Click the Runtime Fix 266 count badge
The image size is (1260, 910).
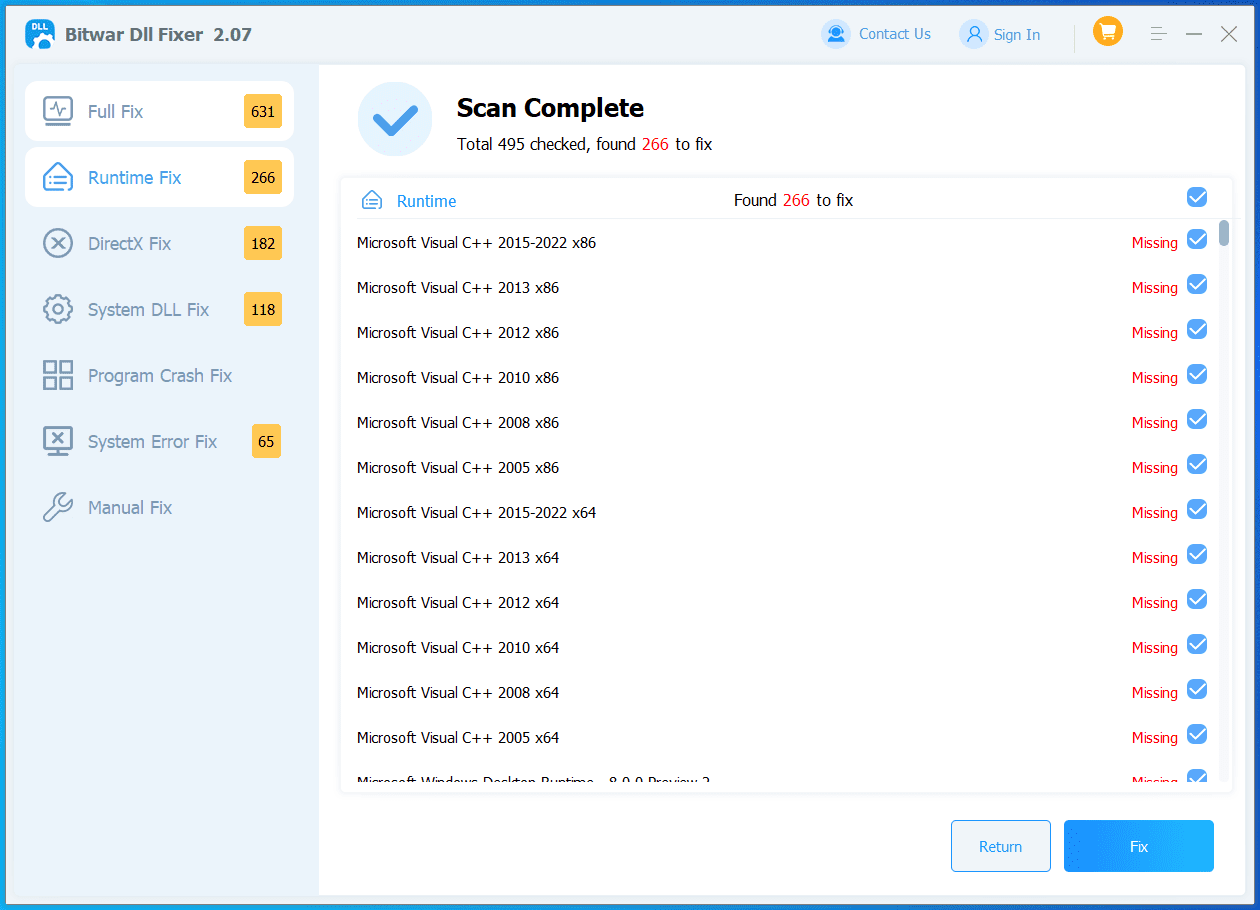click(263, 177)
